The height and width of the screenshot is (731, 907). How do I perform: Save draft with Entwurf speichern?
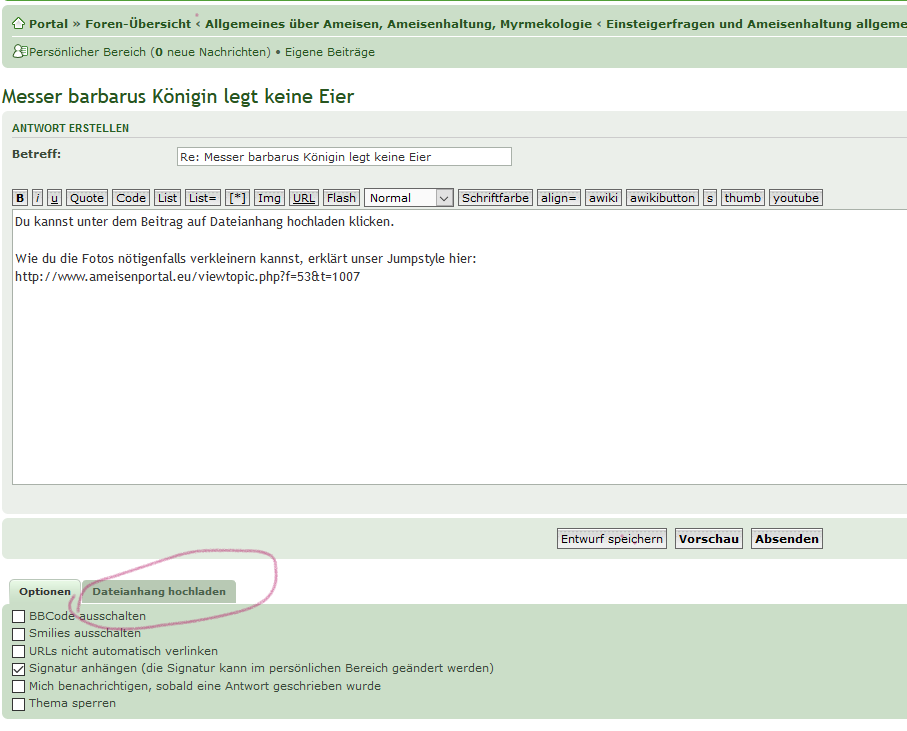[x=611, y=539]
